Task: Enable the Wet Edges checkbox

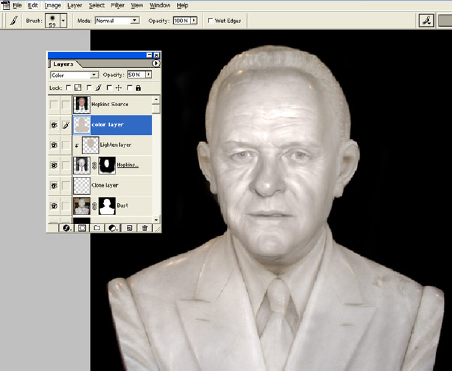Action: click(210, 21)
